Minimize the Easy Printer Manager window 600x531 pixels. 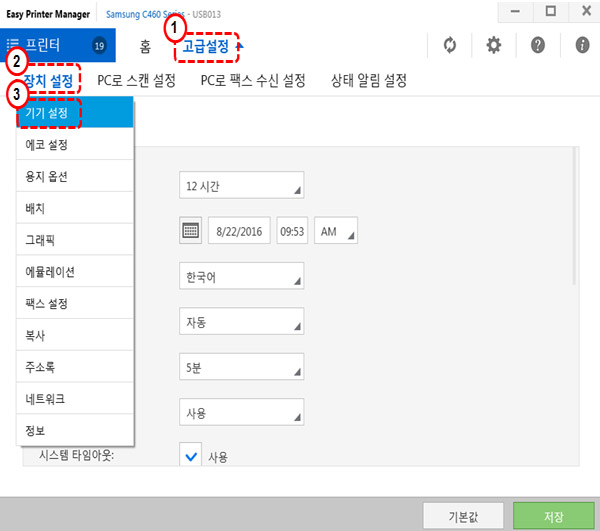[515, 11]
